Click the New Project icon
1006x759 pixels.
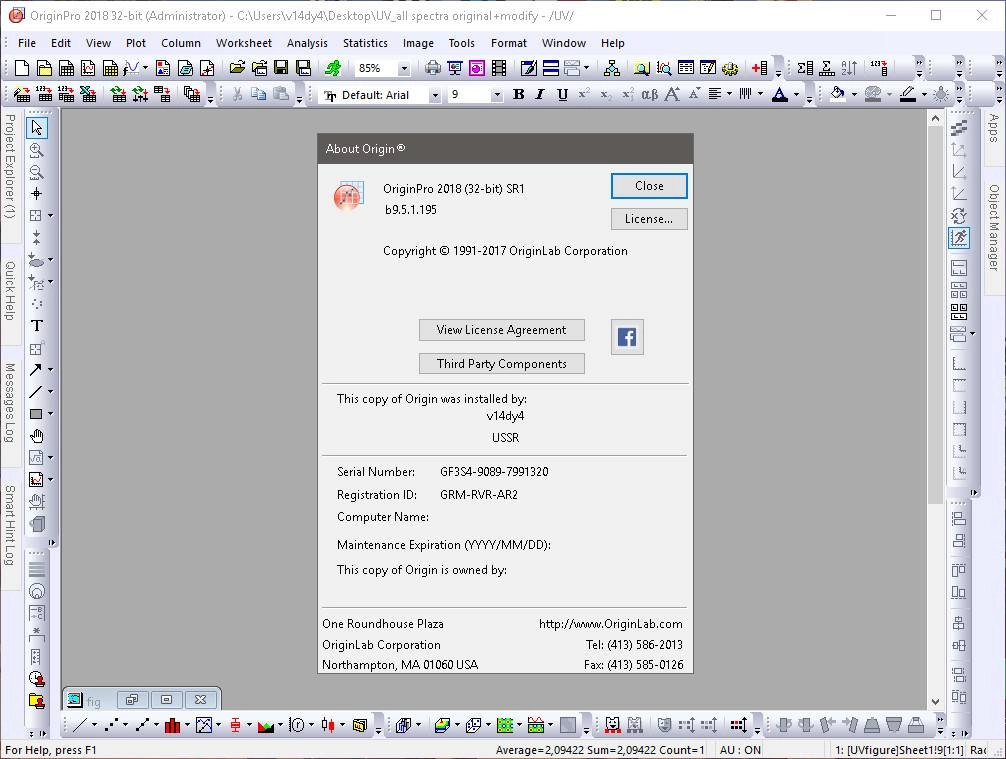[x=22, y=68]
